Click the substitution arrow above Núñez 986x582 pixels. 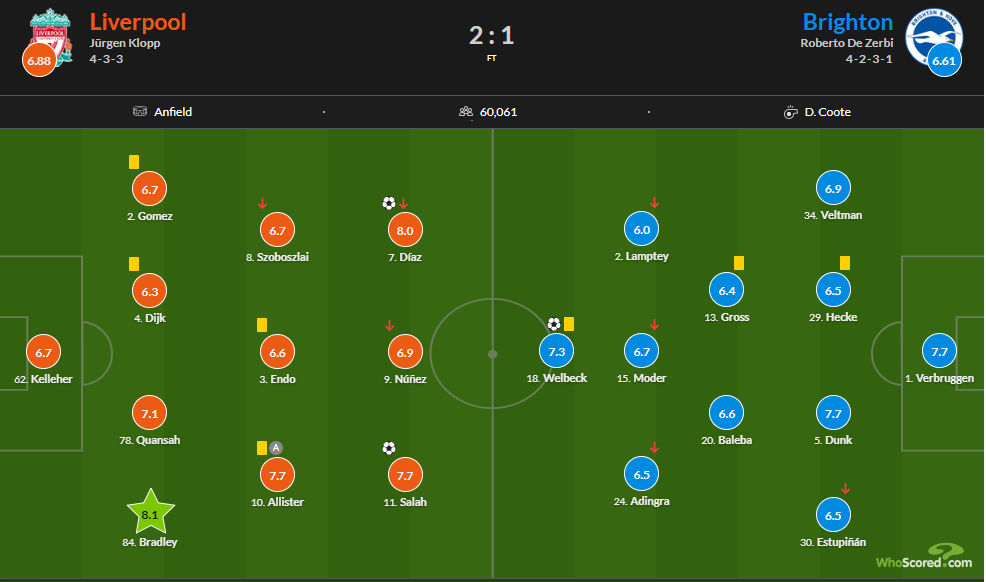(389, 326)
